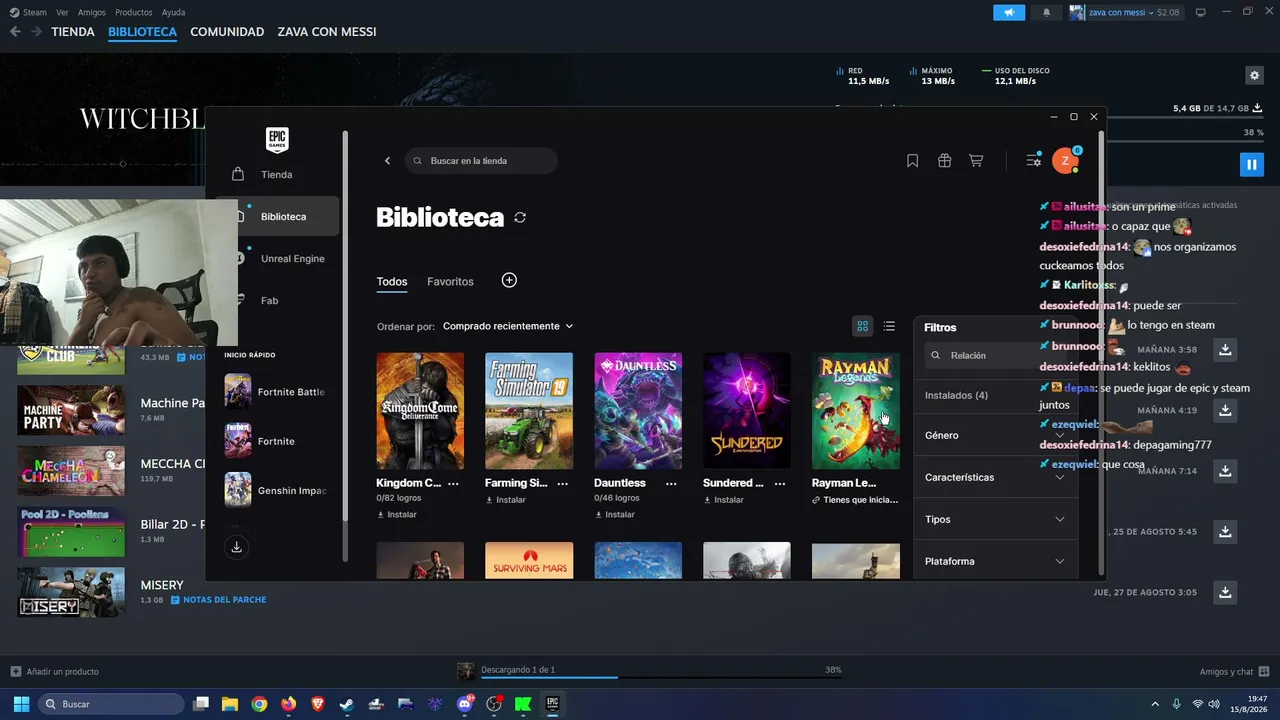Open Tienda in the Epic sidebar

277,175
